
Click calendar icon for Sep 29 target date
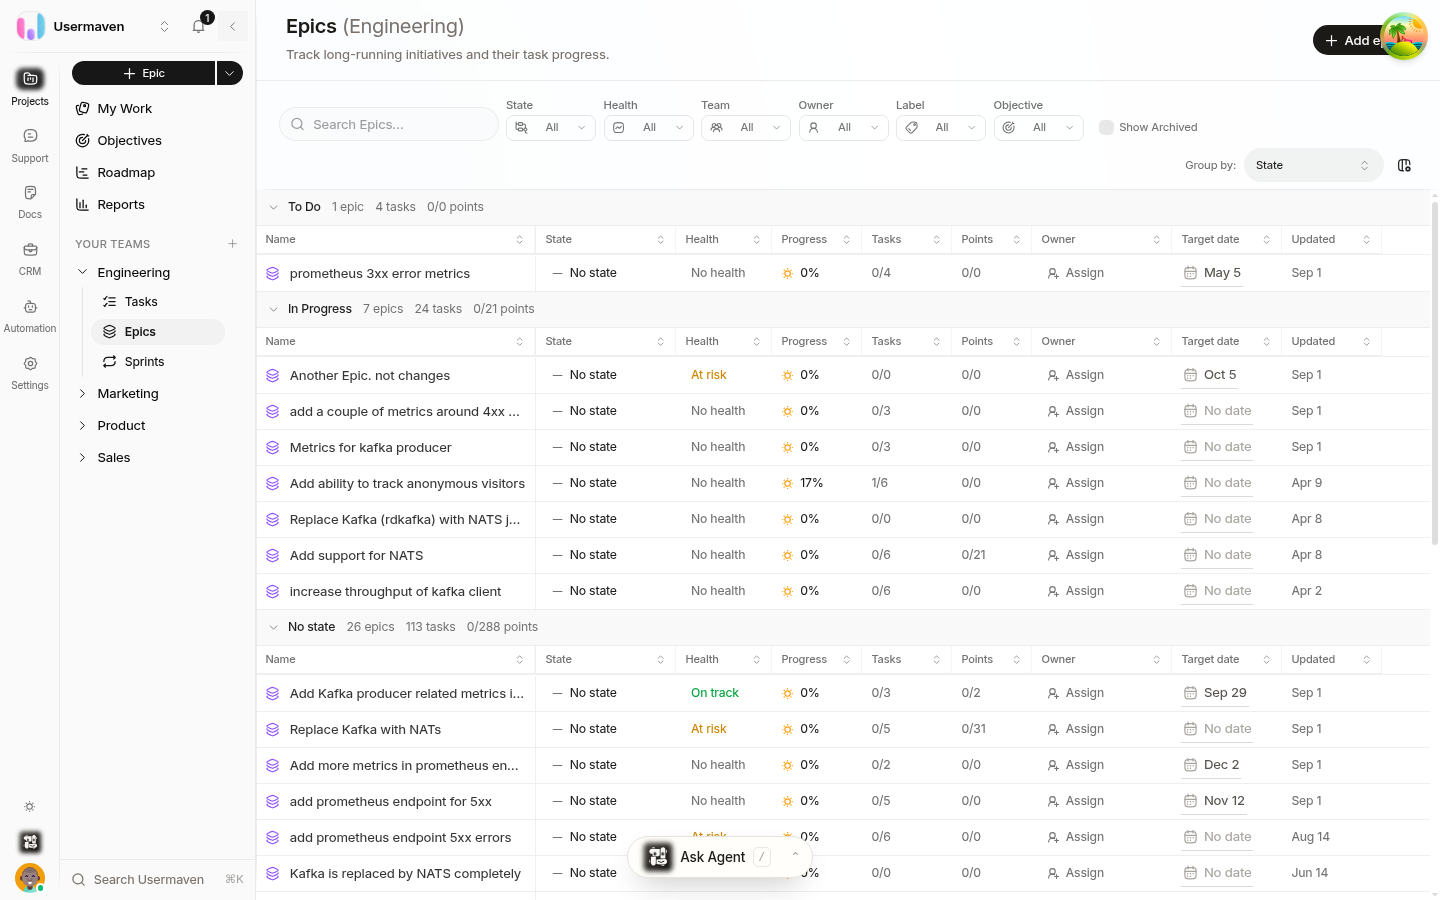point(1190,693)
